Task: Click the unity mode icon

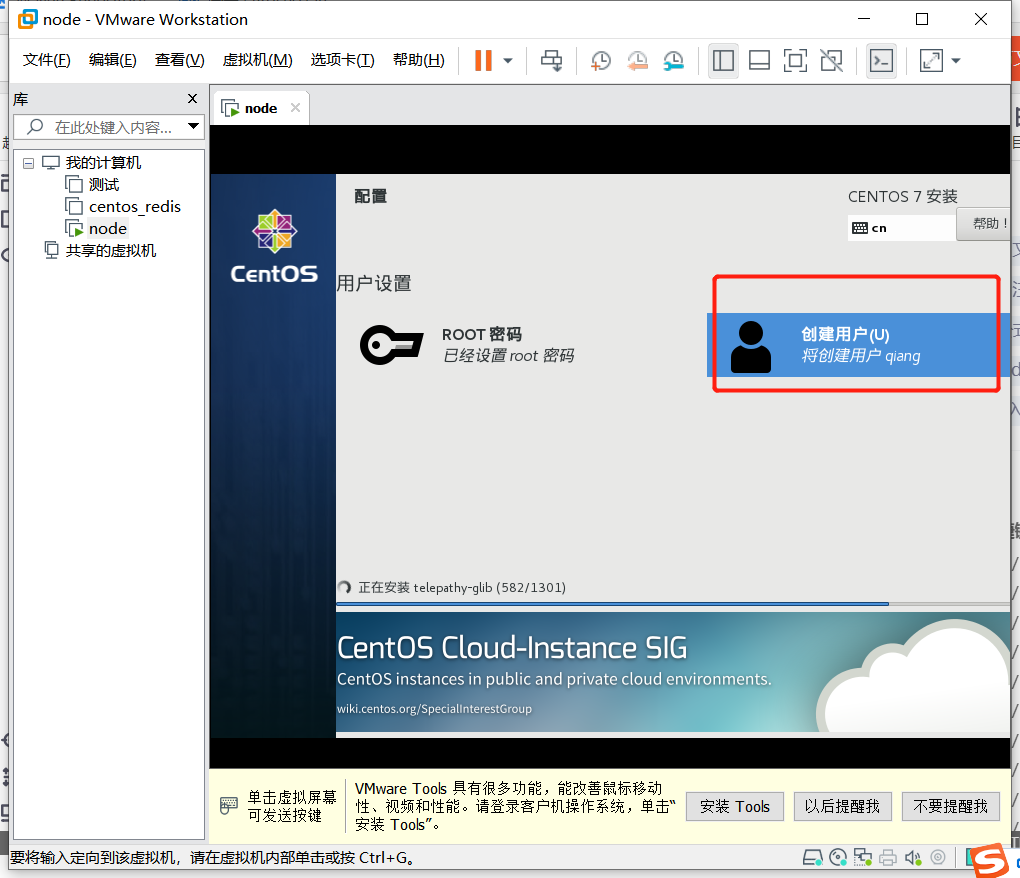Action: 831,61
